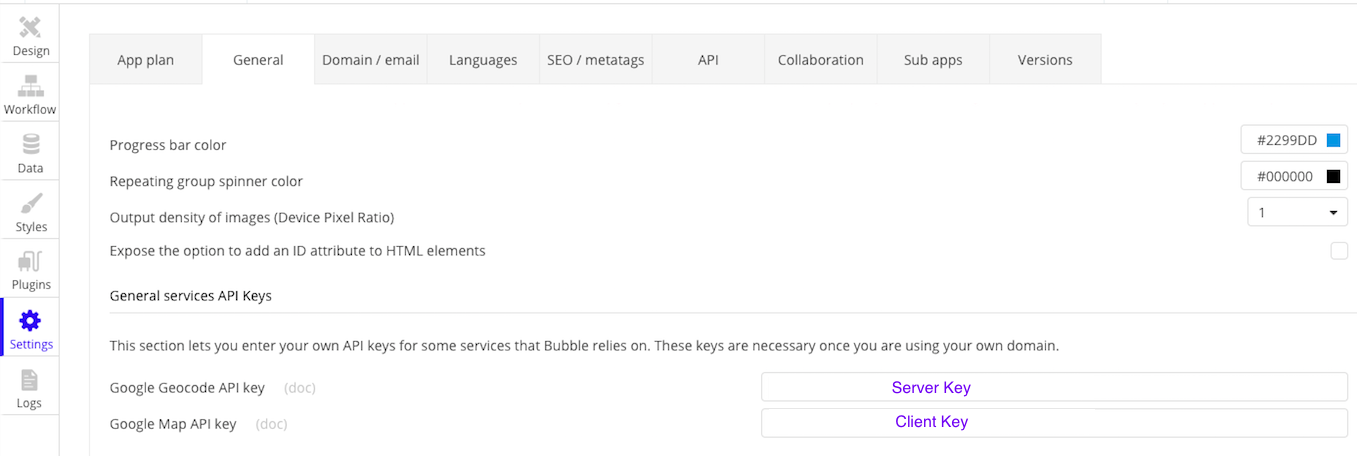Open the Design section icon
The image size is (1357, 456).
click(30, 28)
